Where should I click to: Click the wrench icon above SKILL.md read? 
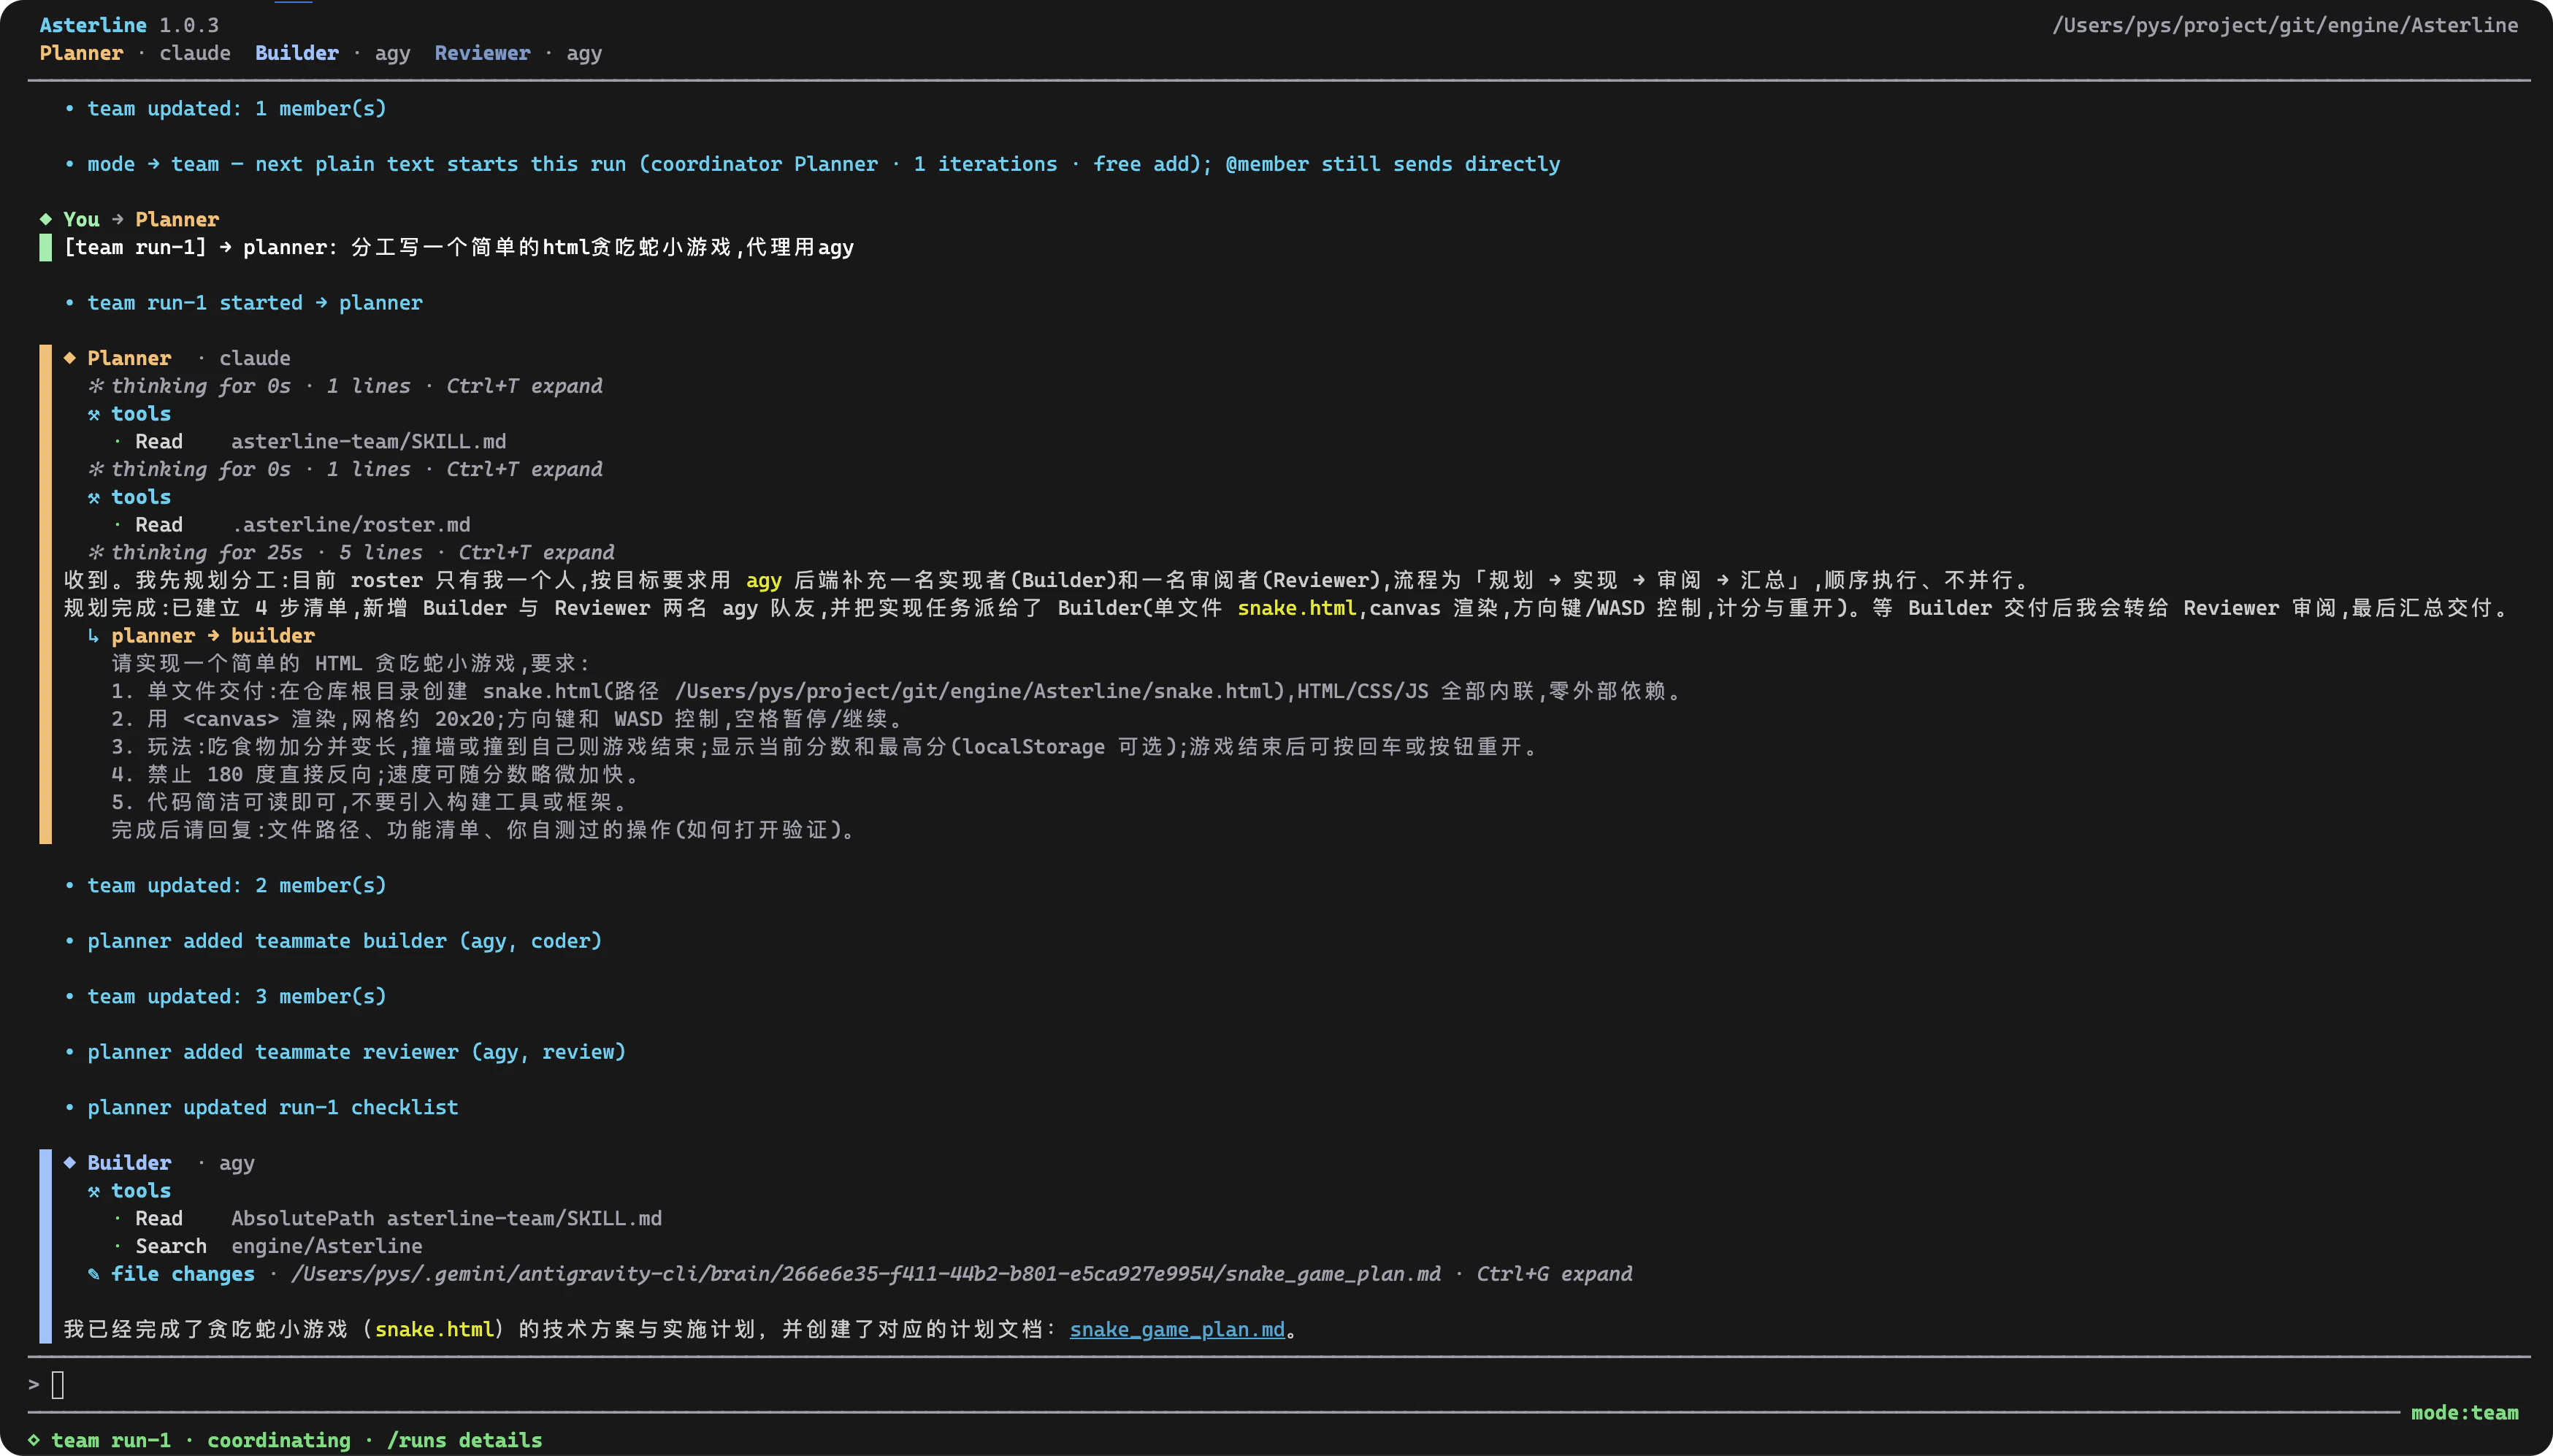pos(94,414)
